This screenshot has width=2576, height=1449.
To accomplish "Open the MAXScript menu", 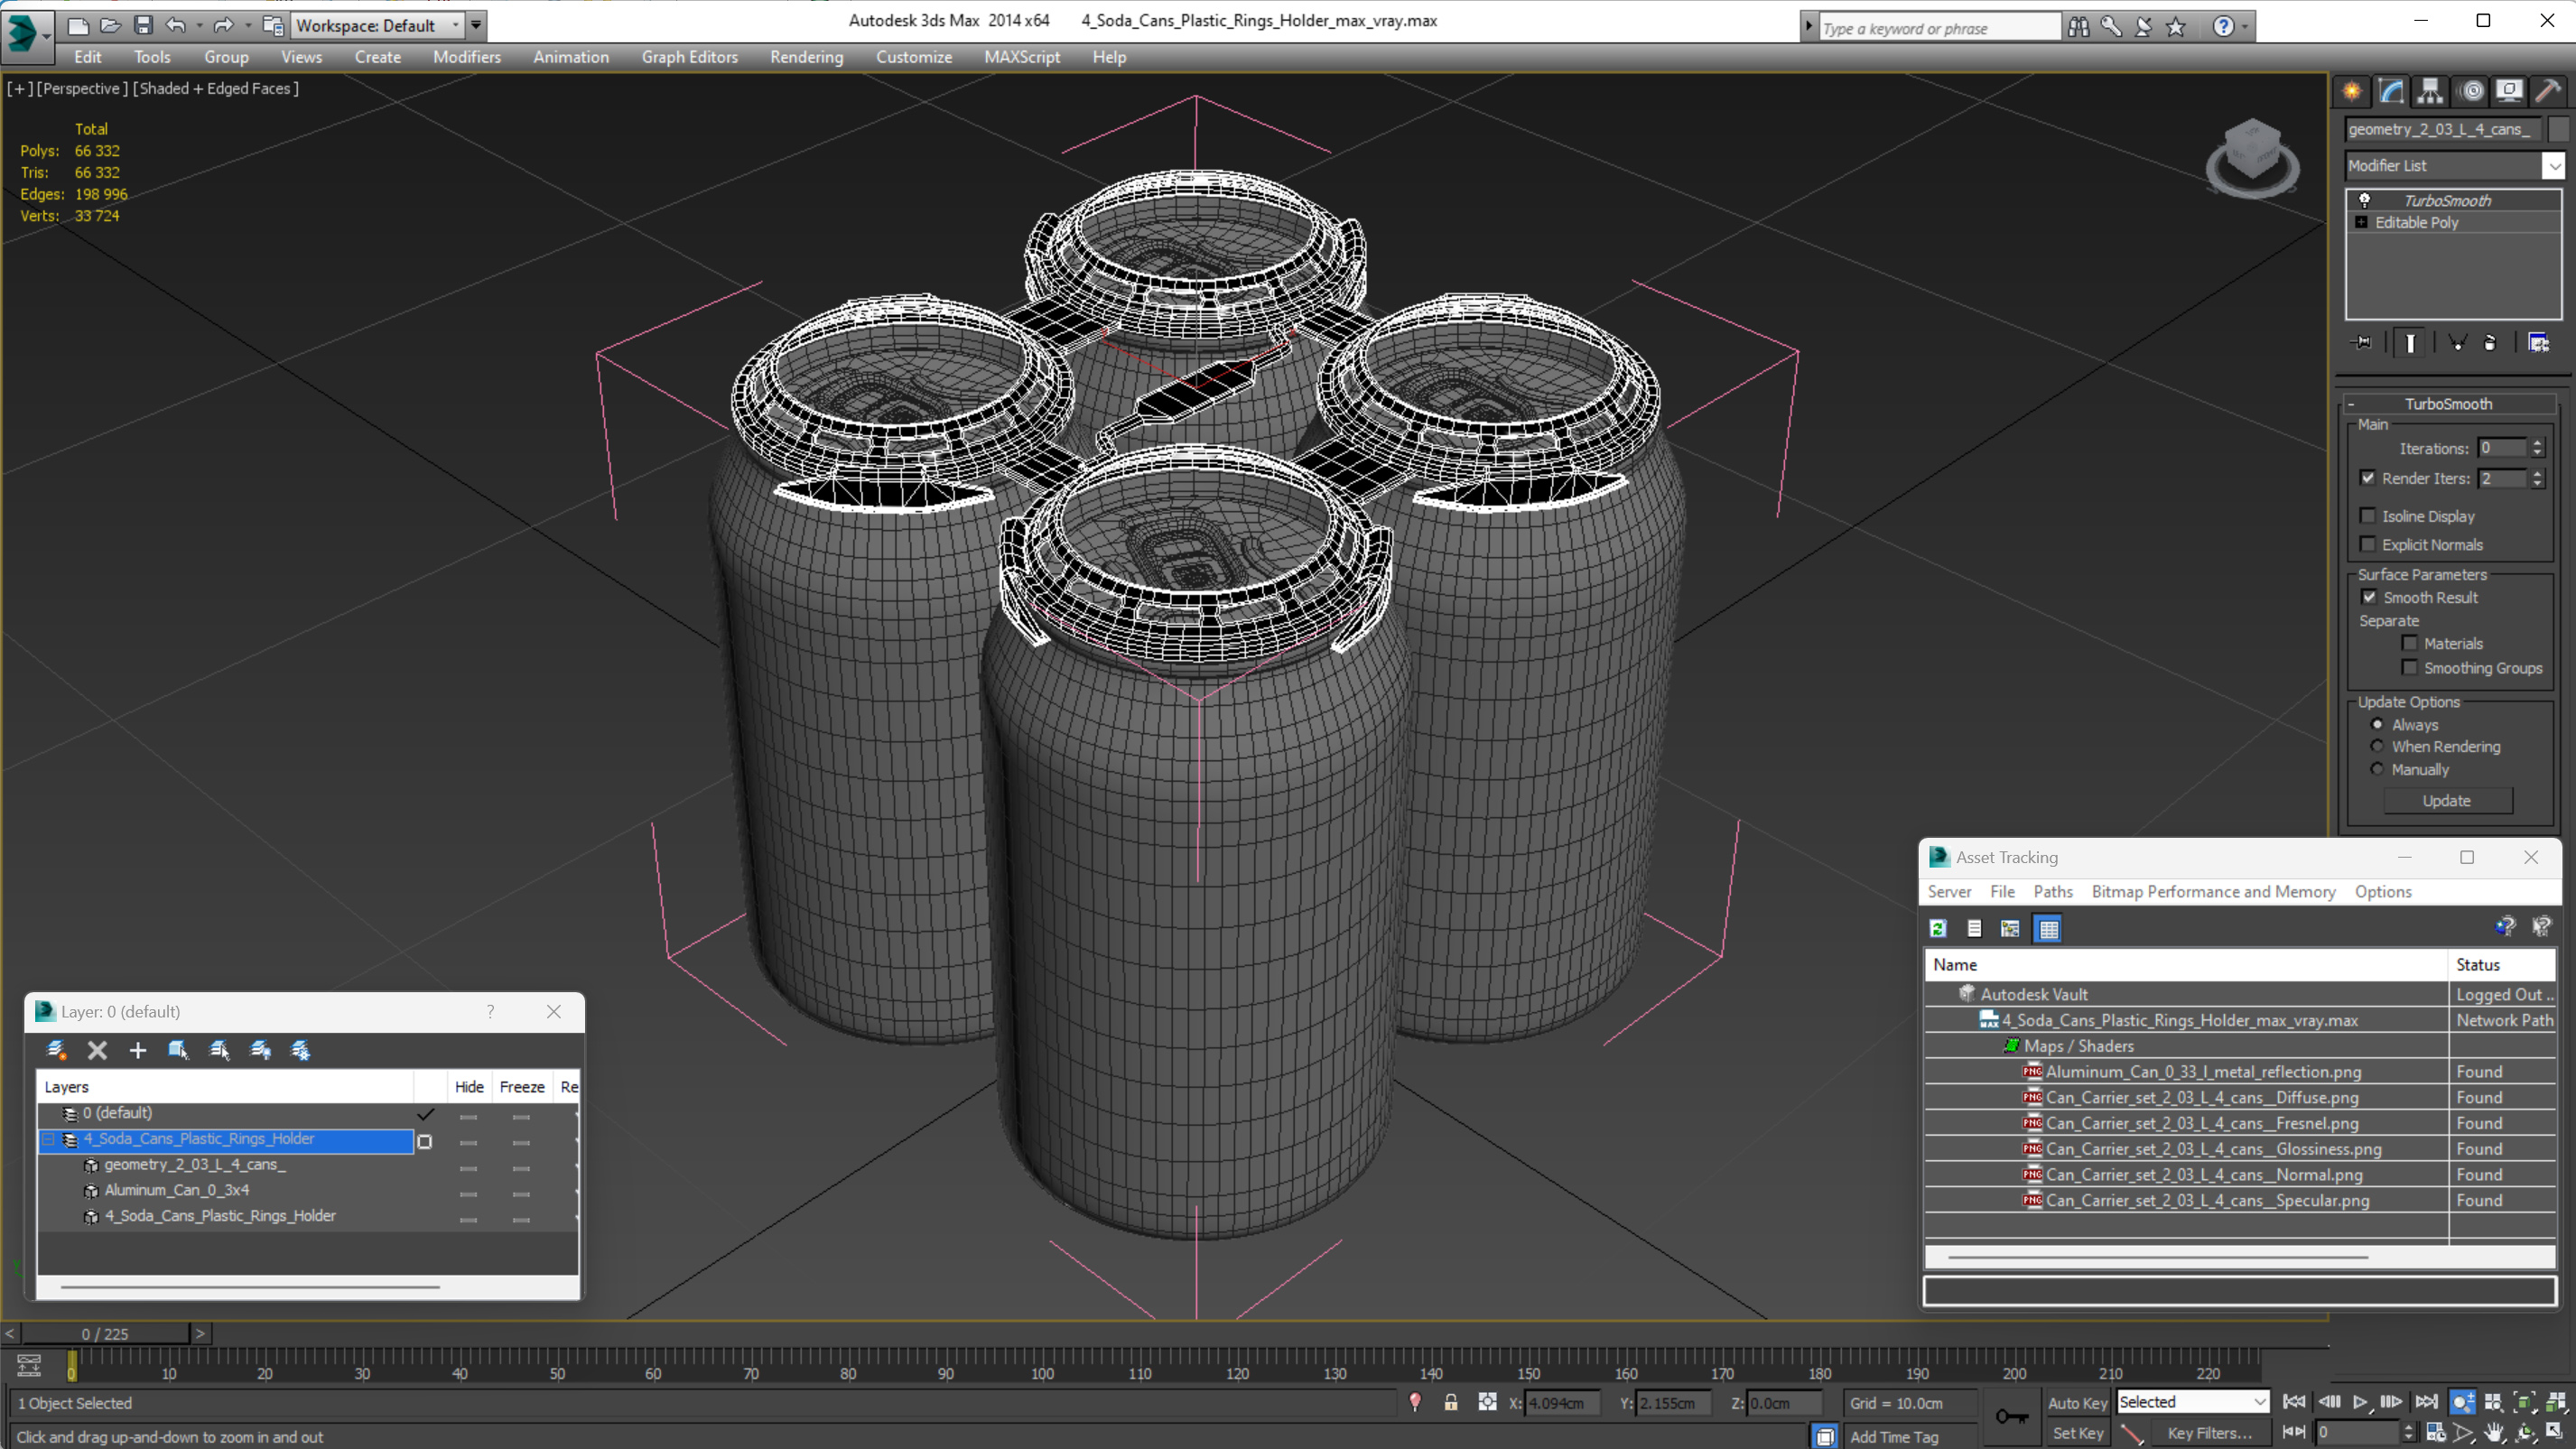I will (x=1021, y=57).
